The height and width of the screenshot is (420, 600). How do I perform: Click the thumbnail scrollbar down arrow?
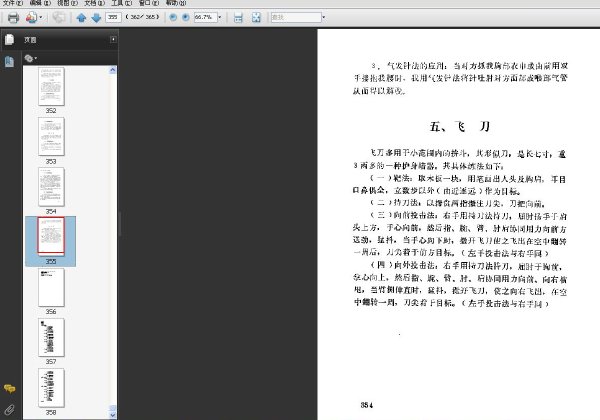(x=112, y=415)
